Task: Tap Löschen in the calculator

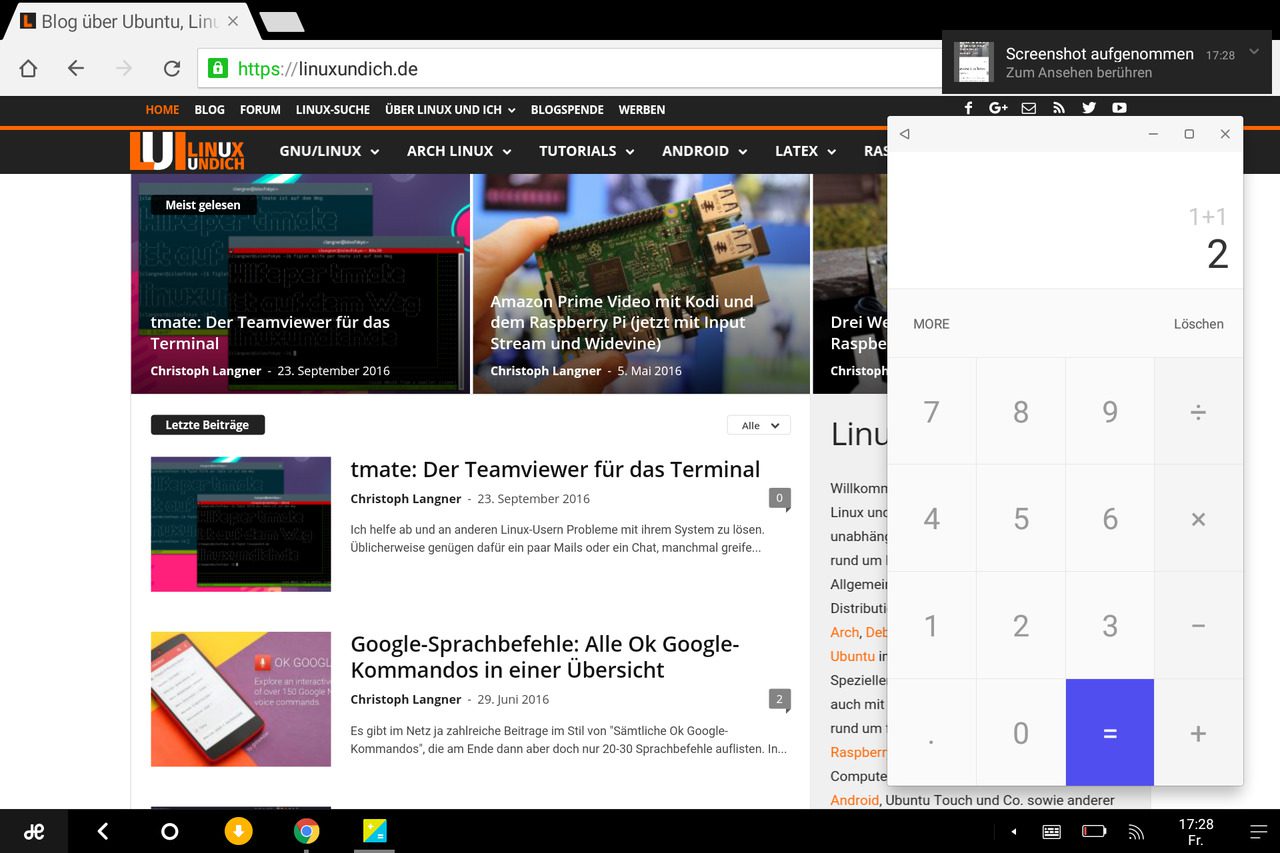Action: coord(1198,324)
